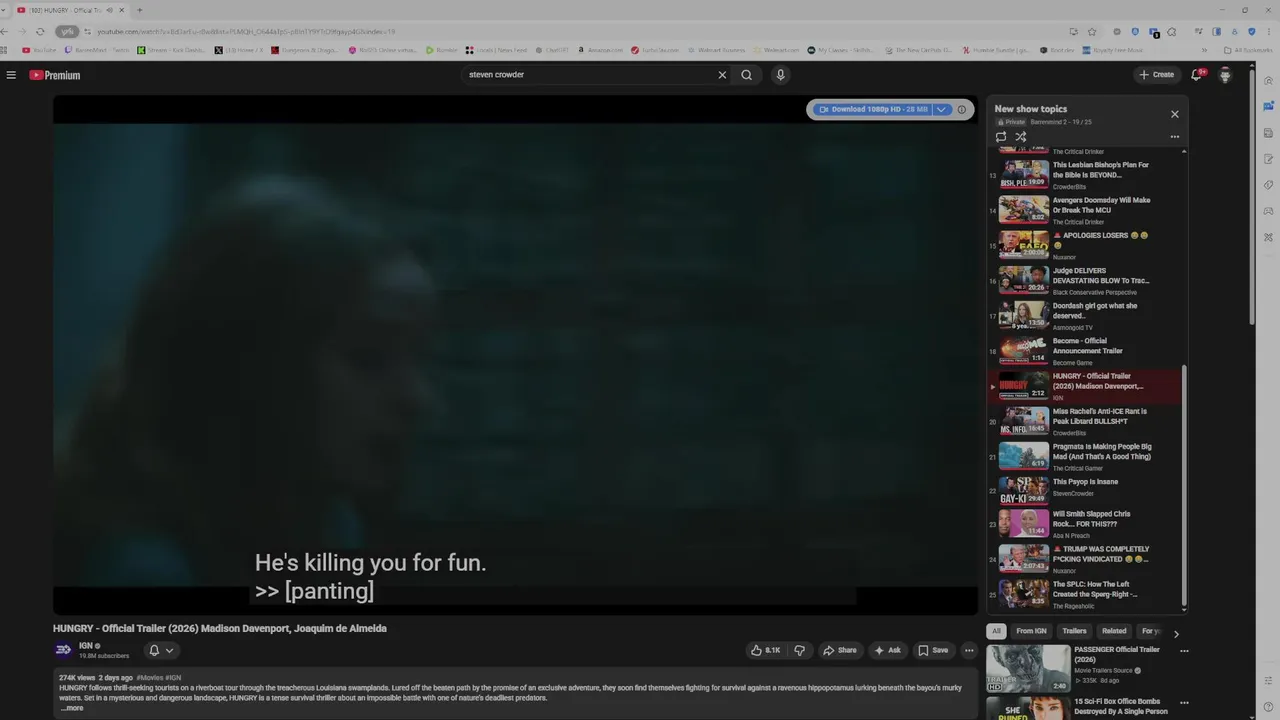The image size is (1280, 720).
Task: Open the IGN channel name link
Action: click(x=86, y=646)
